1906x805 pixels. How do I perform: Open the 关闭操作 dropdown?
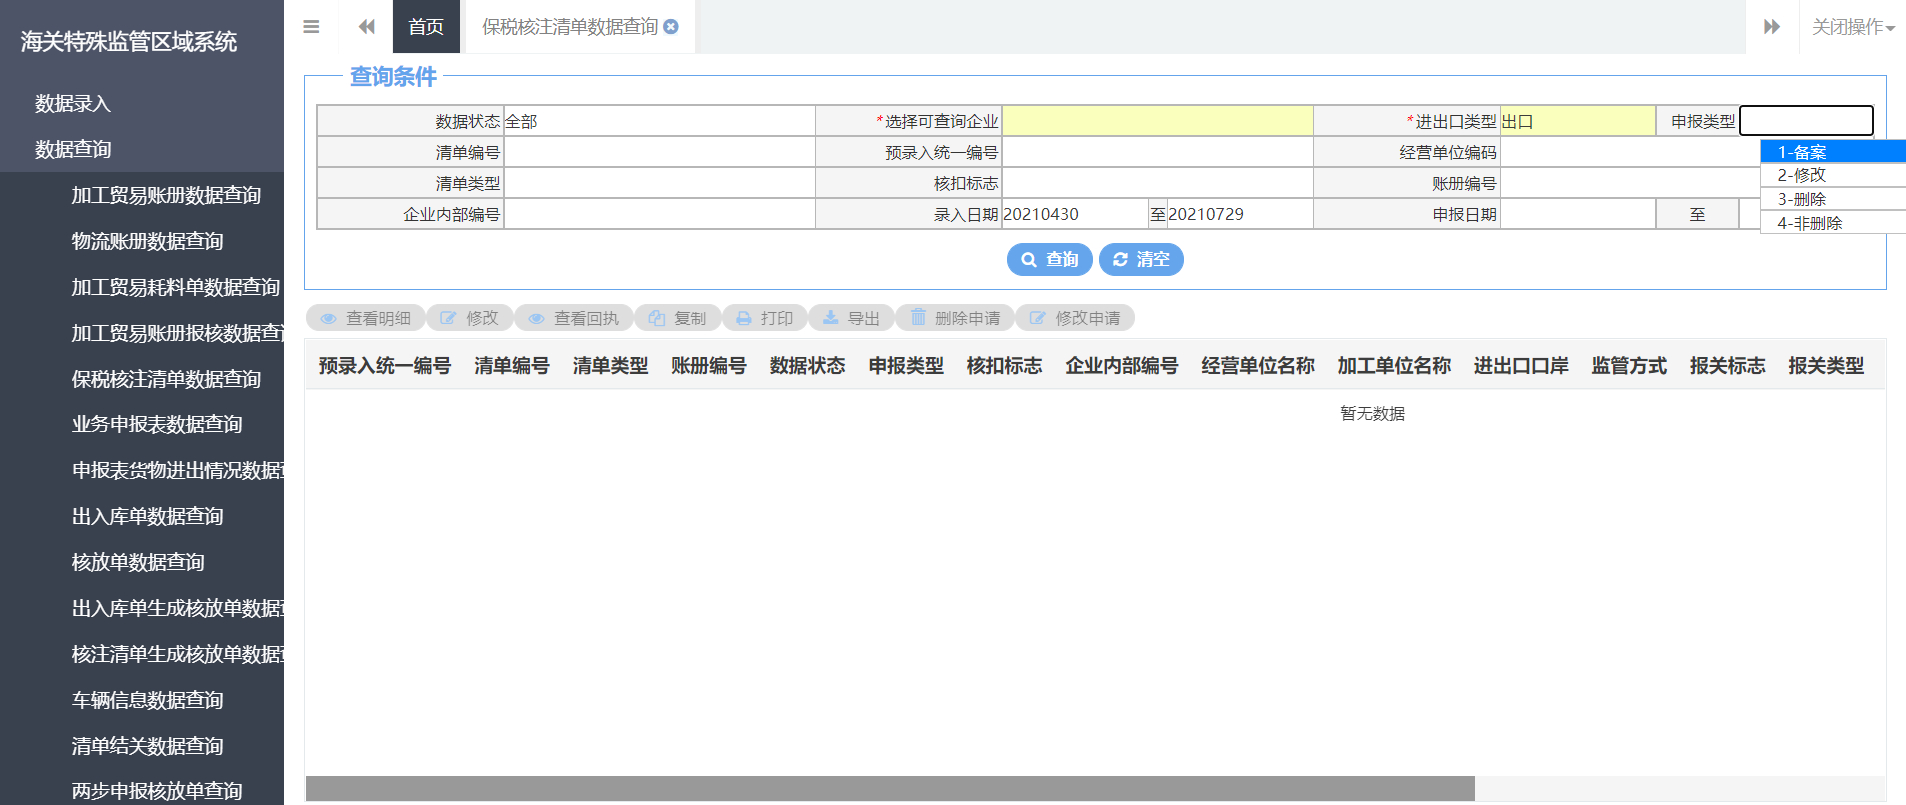(x=1853, y=27)
